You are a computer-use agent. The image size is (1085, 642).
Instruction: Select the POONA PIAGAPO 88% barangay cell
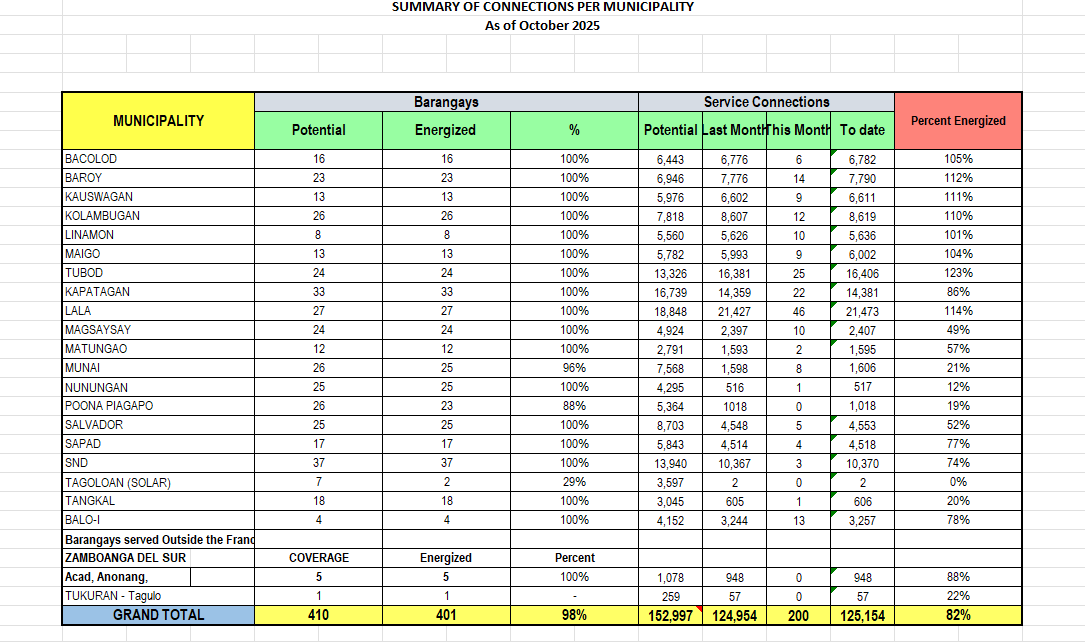(x=574, y=406)
